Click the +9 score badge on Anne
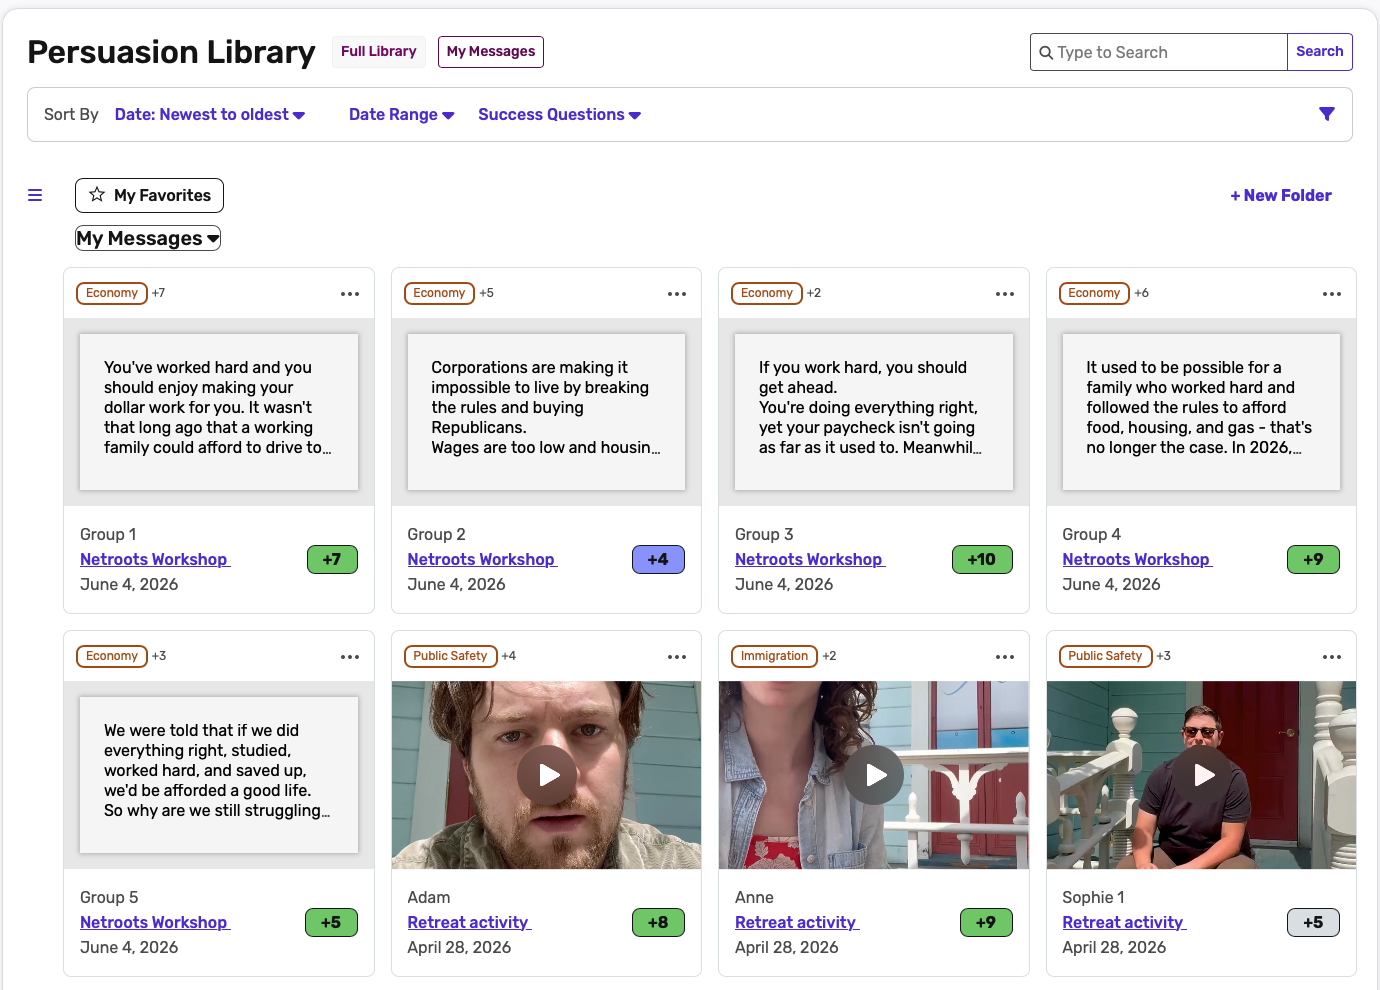 (x=986, y=923)
